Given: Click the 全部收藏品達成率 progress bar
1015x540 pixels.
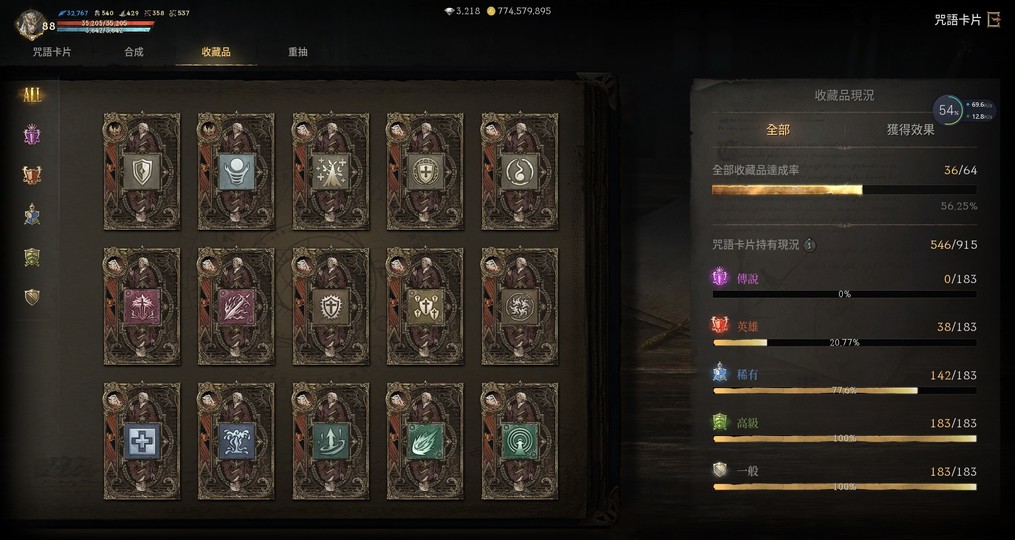Looking at the screenshot, I should coord(844,190).
